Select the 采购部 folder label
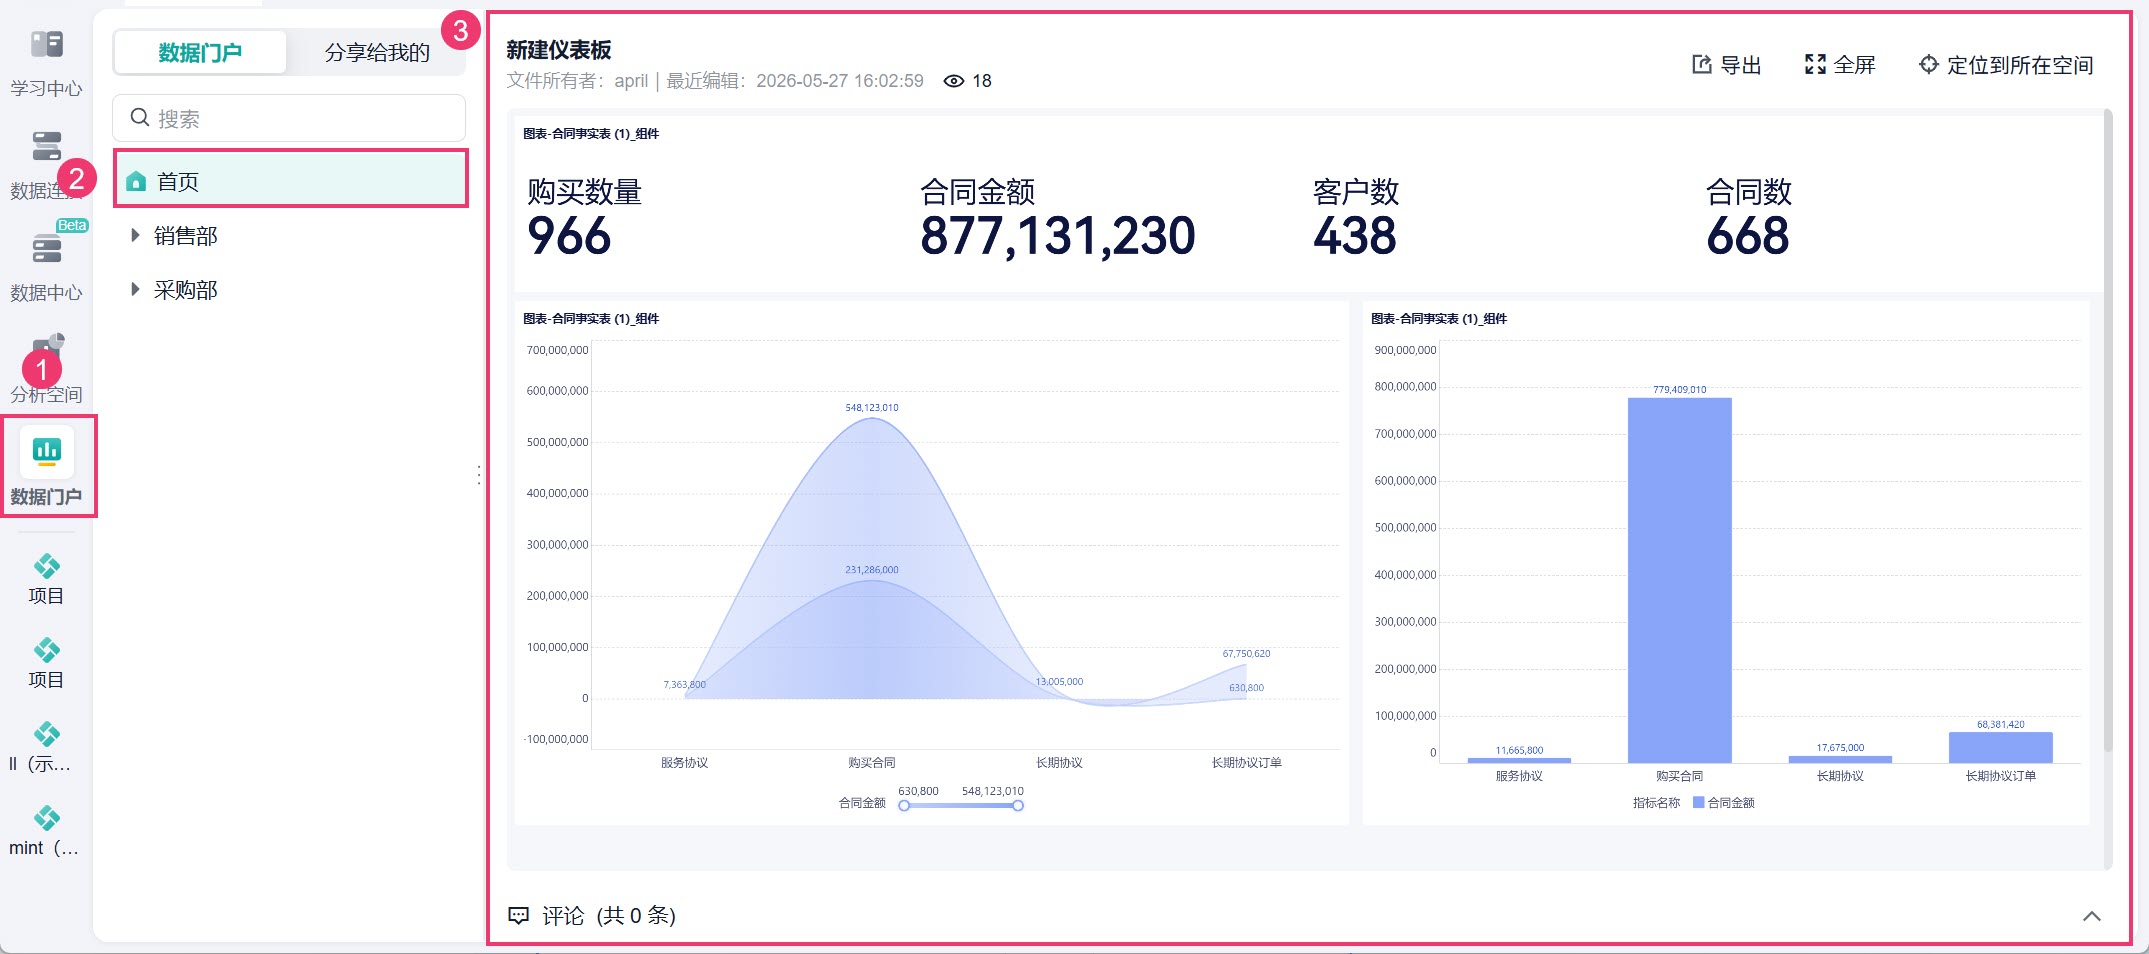The height and width of the screenshot is (954, 2149). tap(186, 290)
